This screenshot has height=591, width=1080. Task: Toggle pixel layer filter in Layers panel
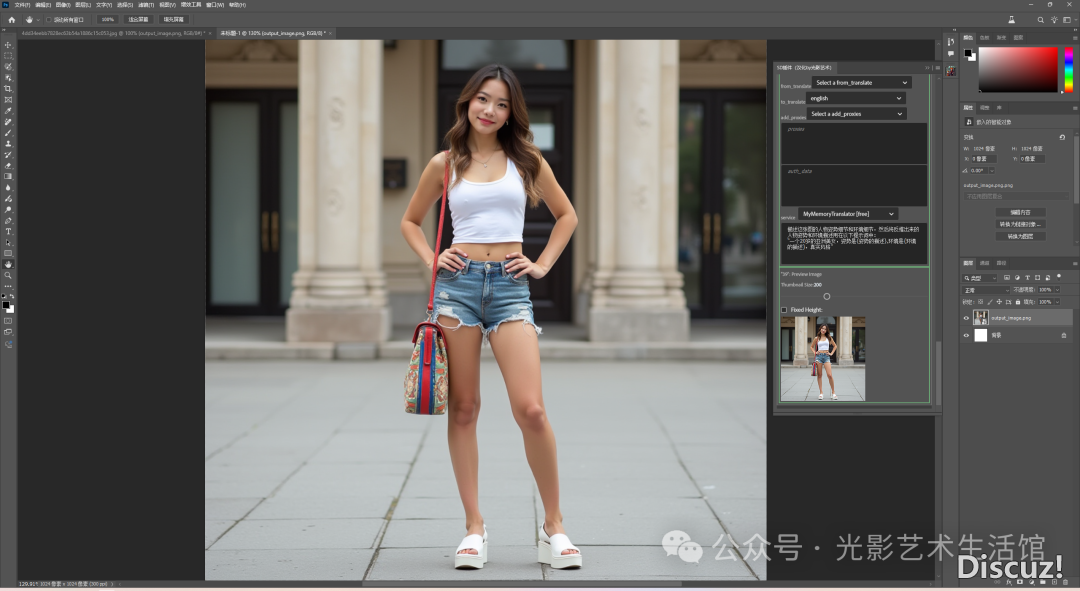(x=1007, y=278)
